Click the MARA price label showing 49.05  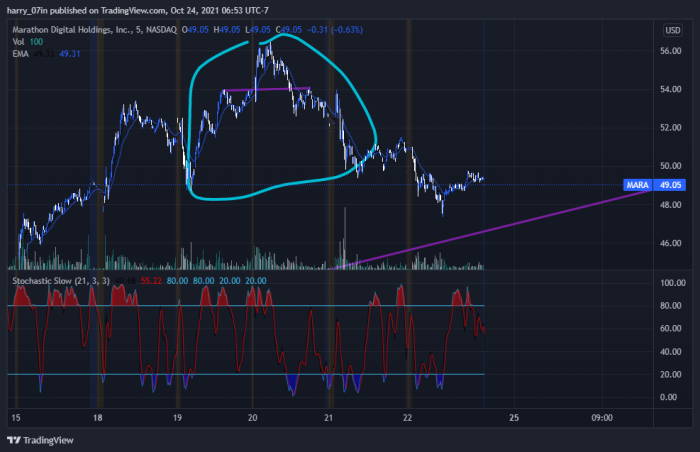(x=654, y=185)
